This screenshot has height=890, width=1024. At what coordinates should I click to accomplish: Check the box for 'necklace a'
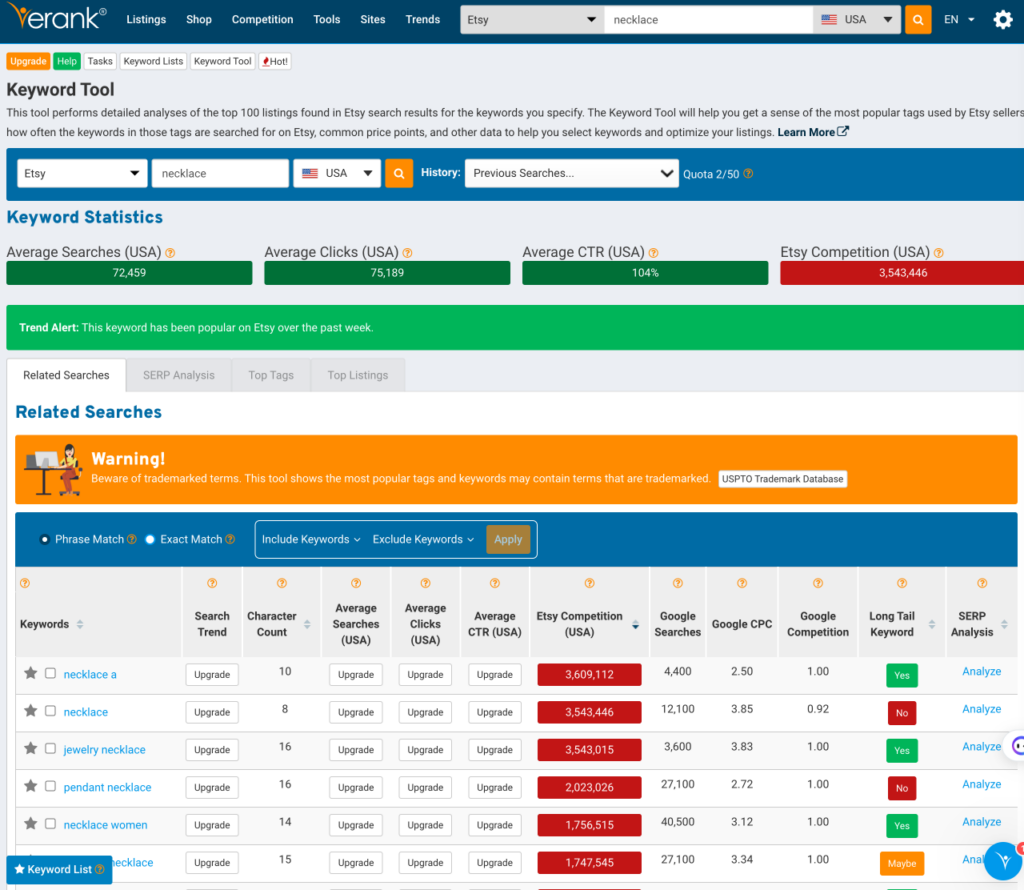tap(50, 673)
